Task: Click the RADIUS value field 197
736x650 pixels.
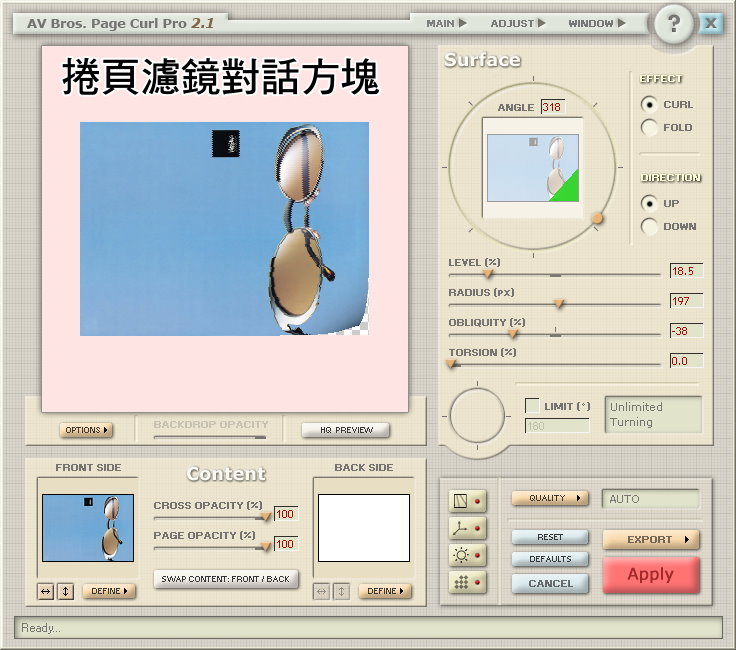Action: [x=686, y=301]
